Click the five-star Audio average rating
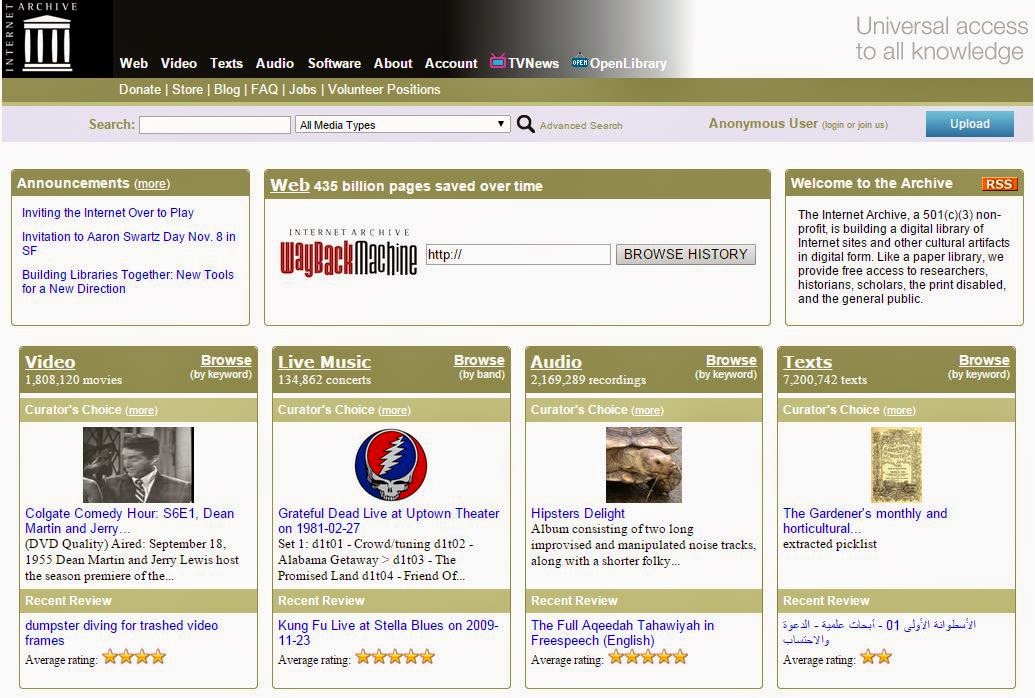Screen dimensions: 1035x698 [648, 657]
